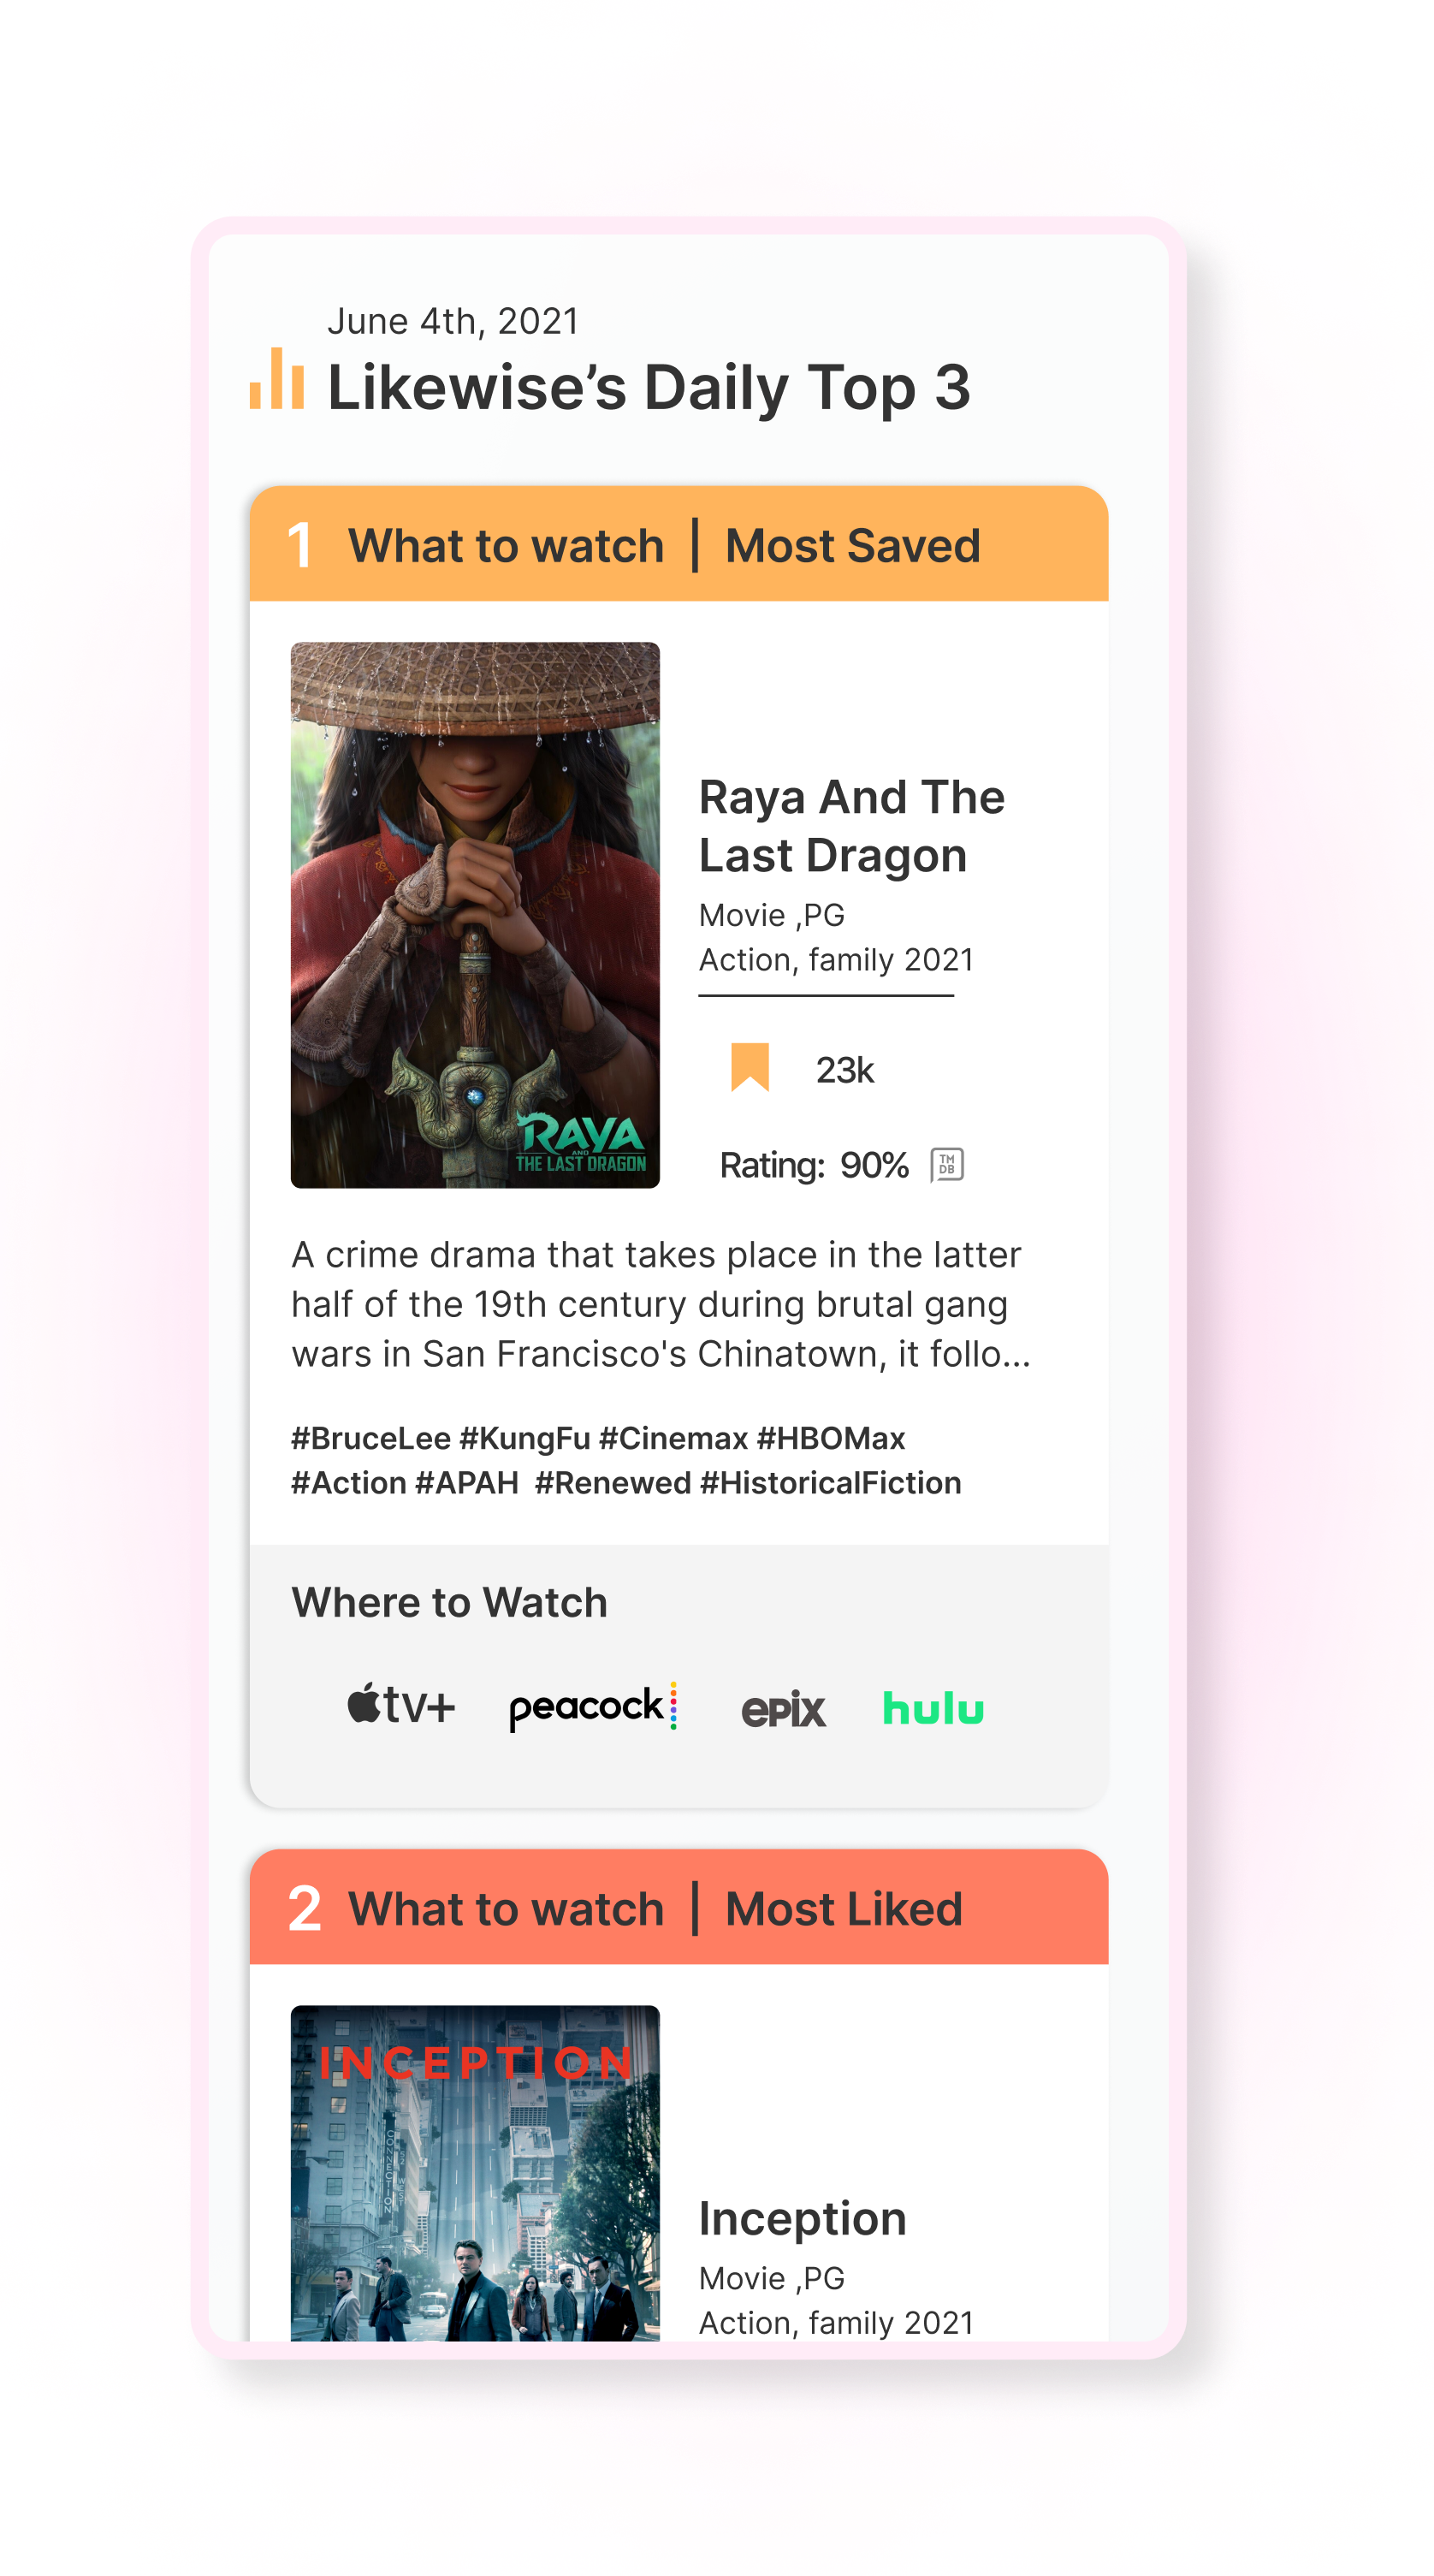Open the Peacock streaming logo
The image size is (1434, 2576).
point(593,1707)
